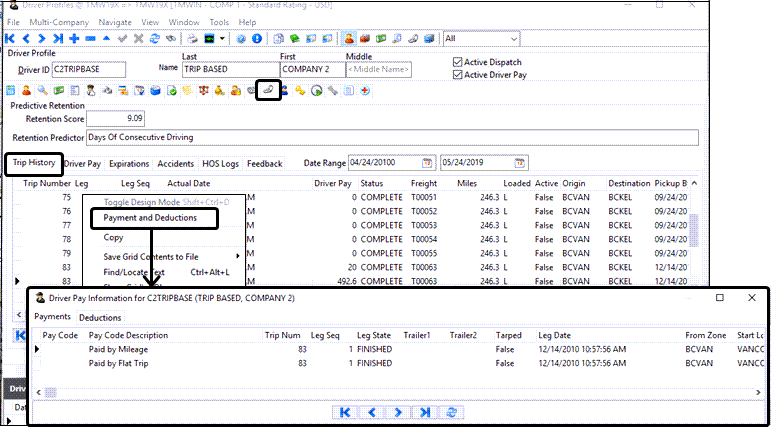
Task: Click the refresh icon in top toolbar
Action: click(x=154, y=38)
